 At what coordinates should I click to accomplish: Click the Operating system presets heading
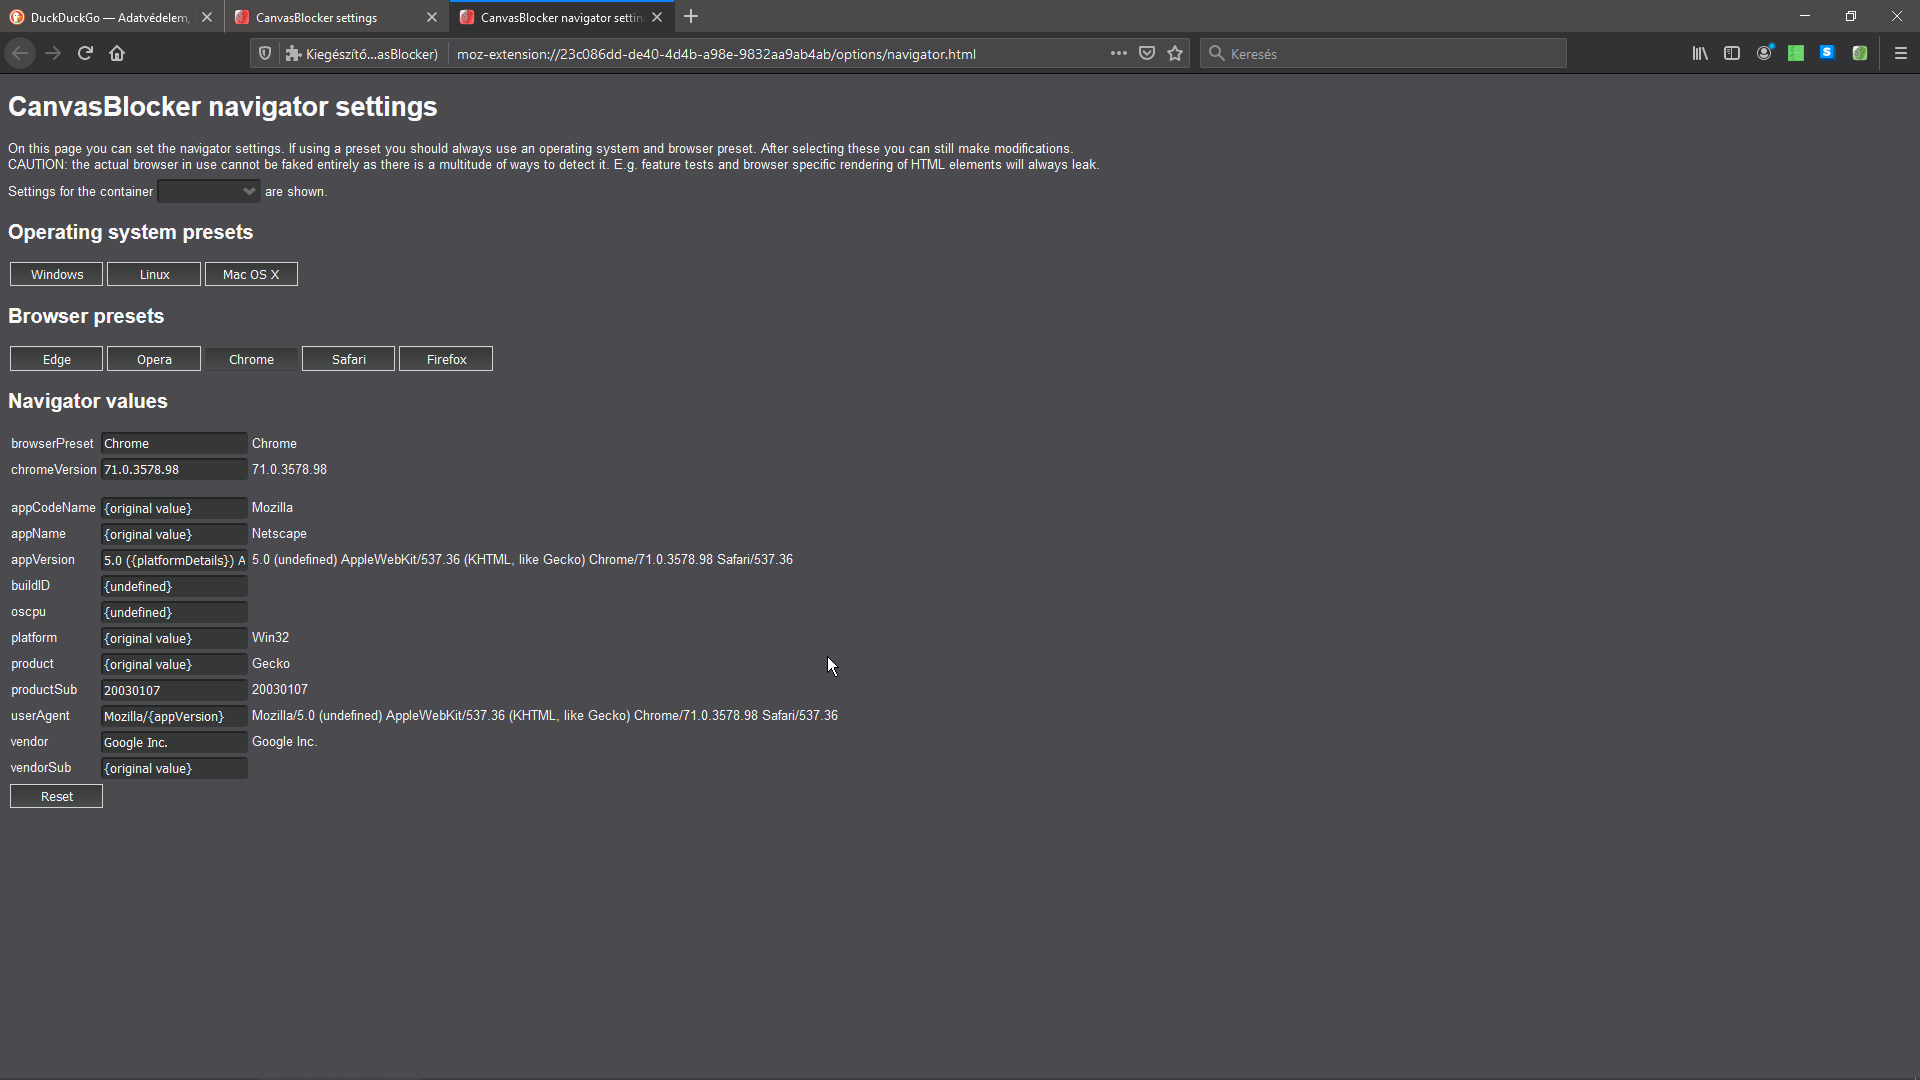point(130,232)
